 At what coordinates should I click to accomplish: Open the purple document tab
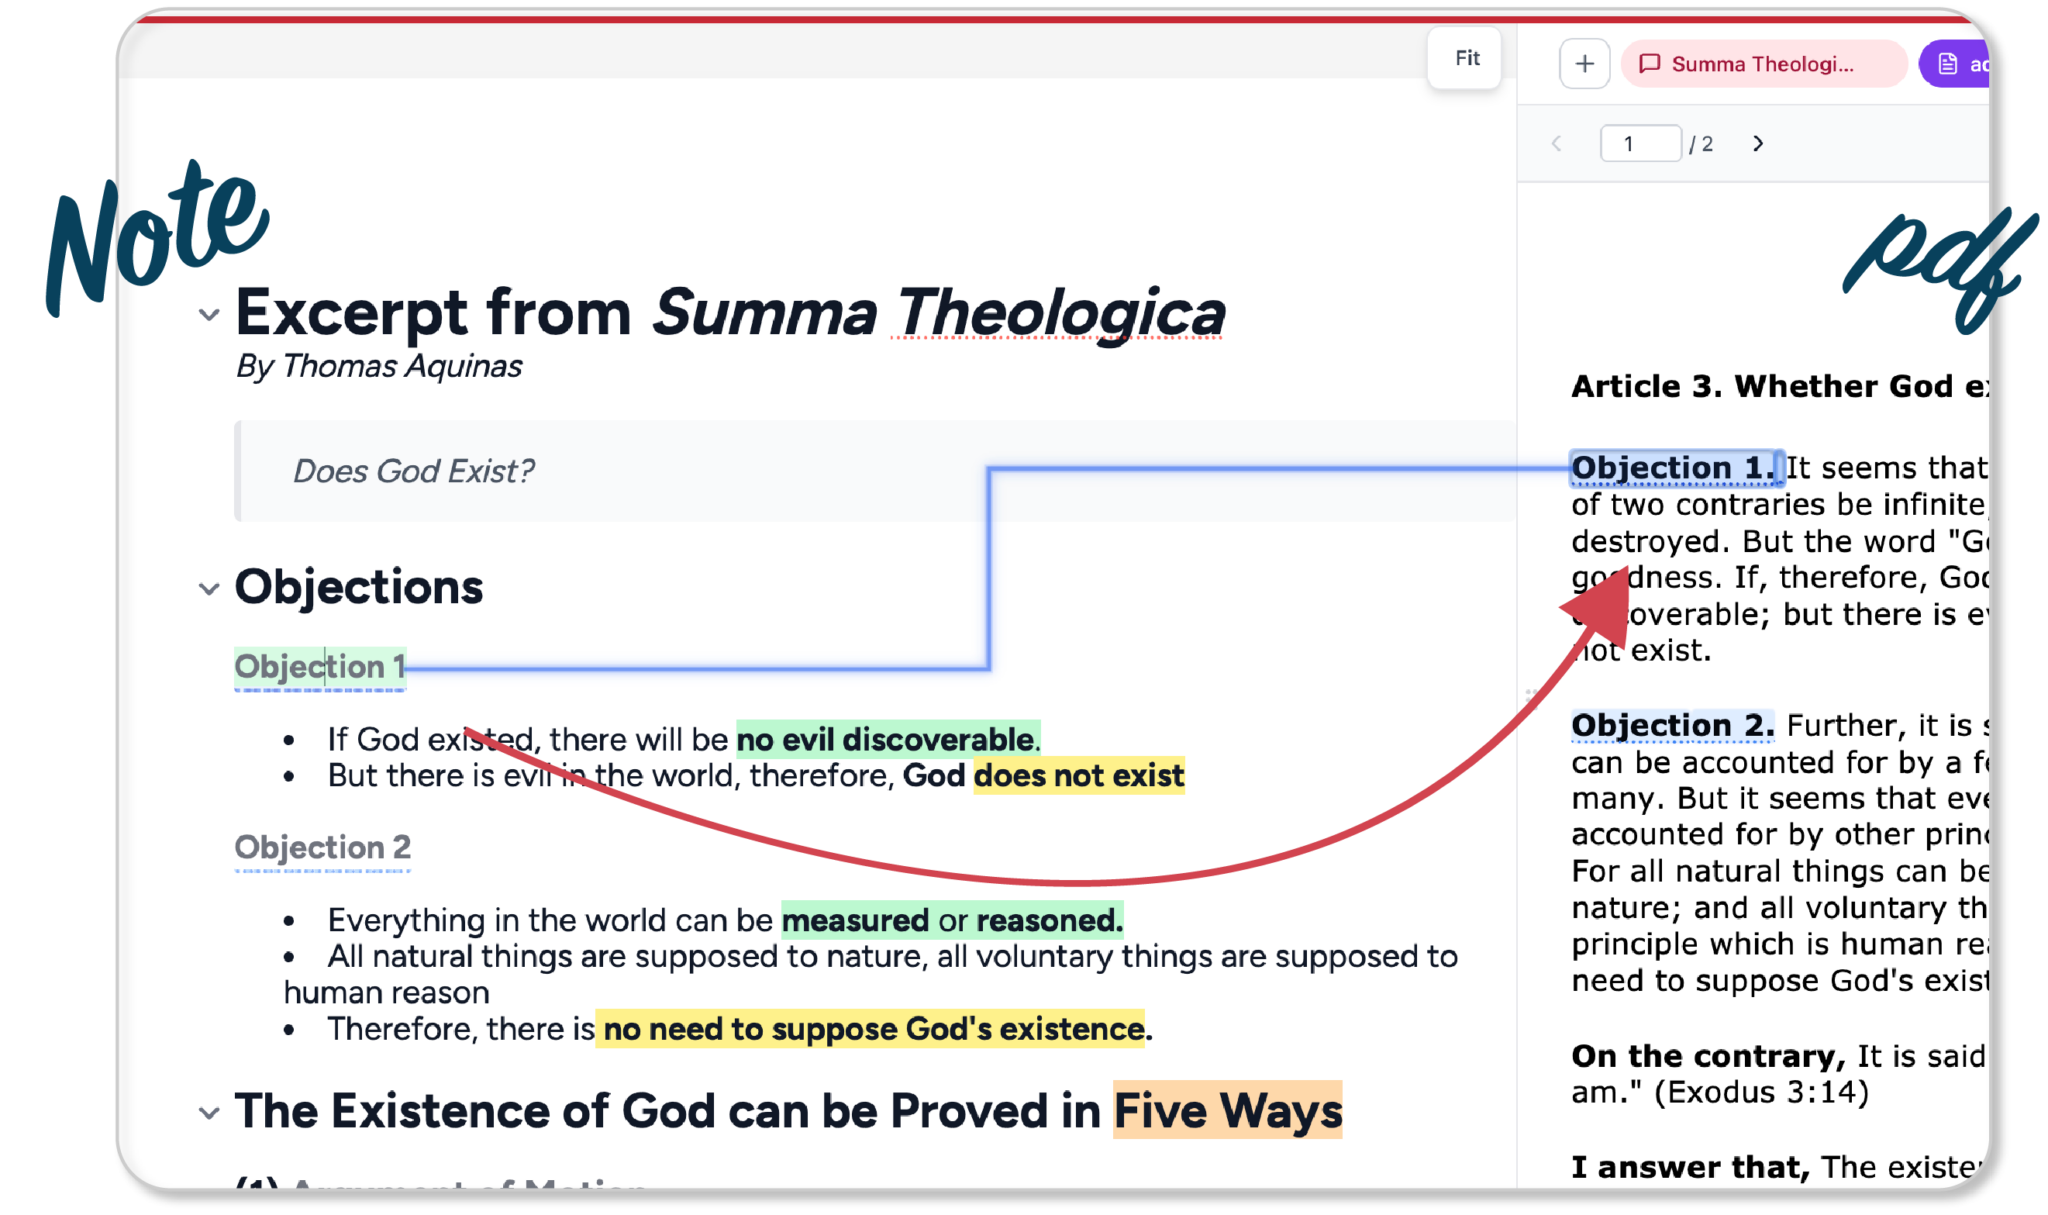point(1956,64)
